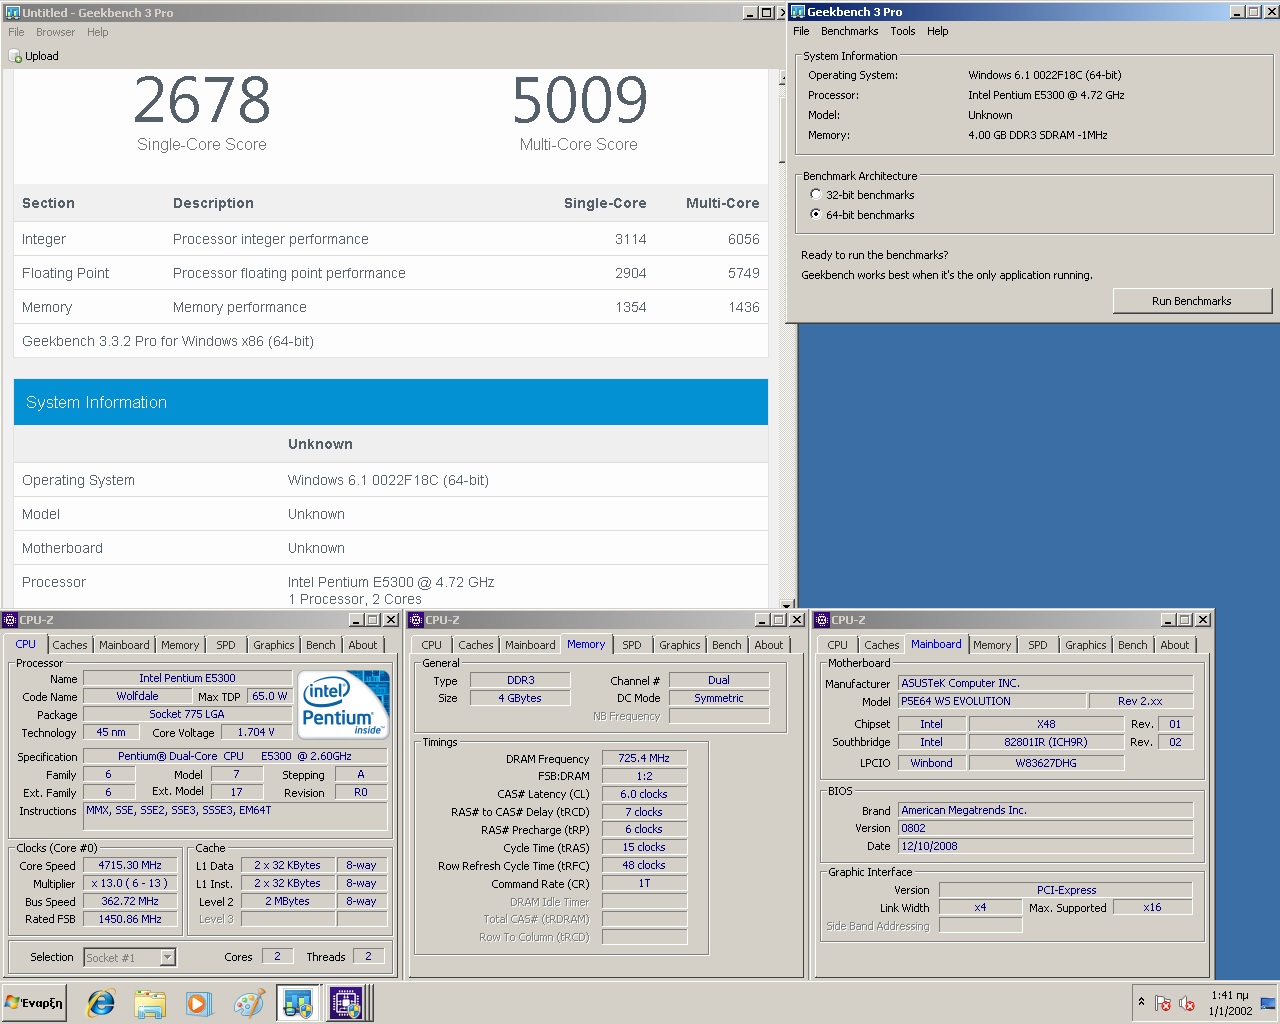The width and height of the screenshot is (1280, 1024).
Task: Open the Benchmarks menu
Action: (849, 31)
